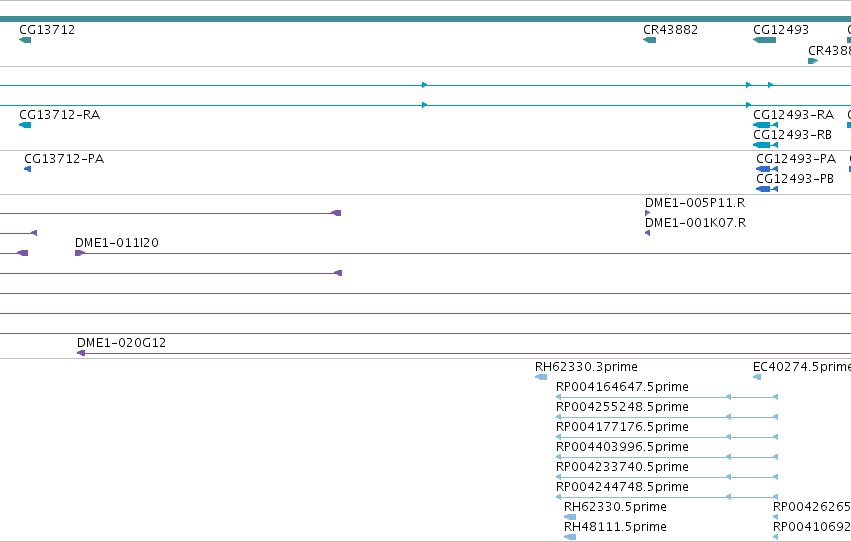Select the DME1-011I20 clone label
The image size is (851, 542).
(117, 243)
